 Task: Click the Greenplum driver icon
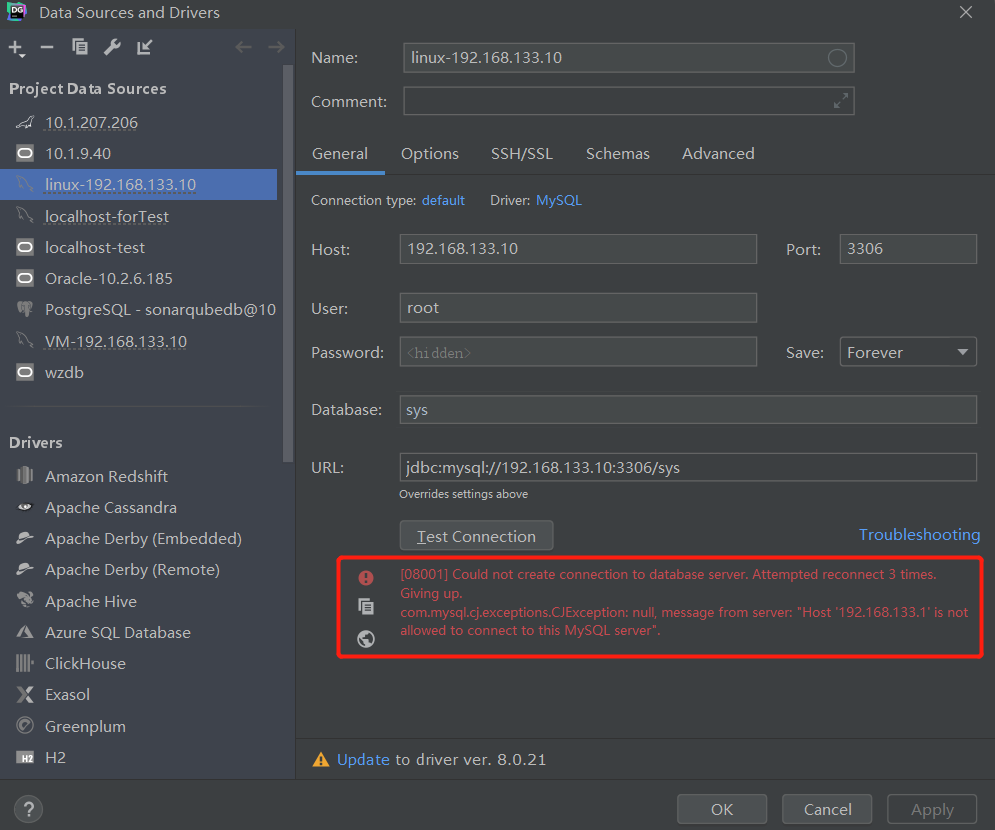[25, 725]
